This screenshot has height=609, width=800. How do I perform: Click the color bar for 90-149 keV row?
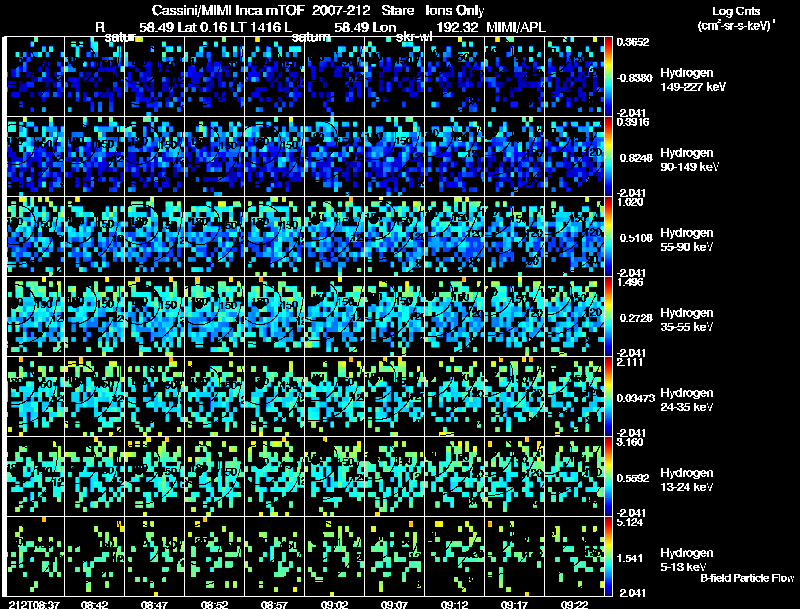[x=608, y=157]
